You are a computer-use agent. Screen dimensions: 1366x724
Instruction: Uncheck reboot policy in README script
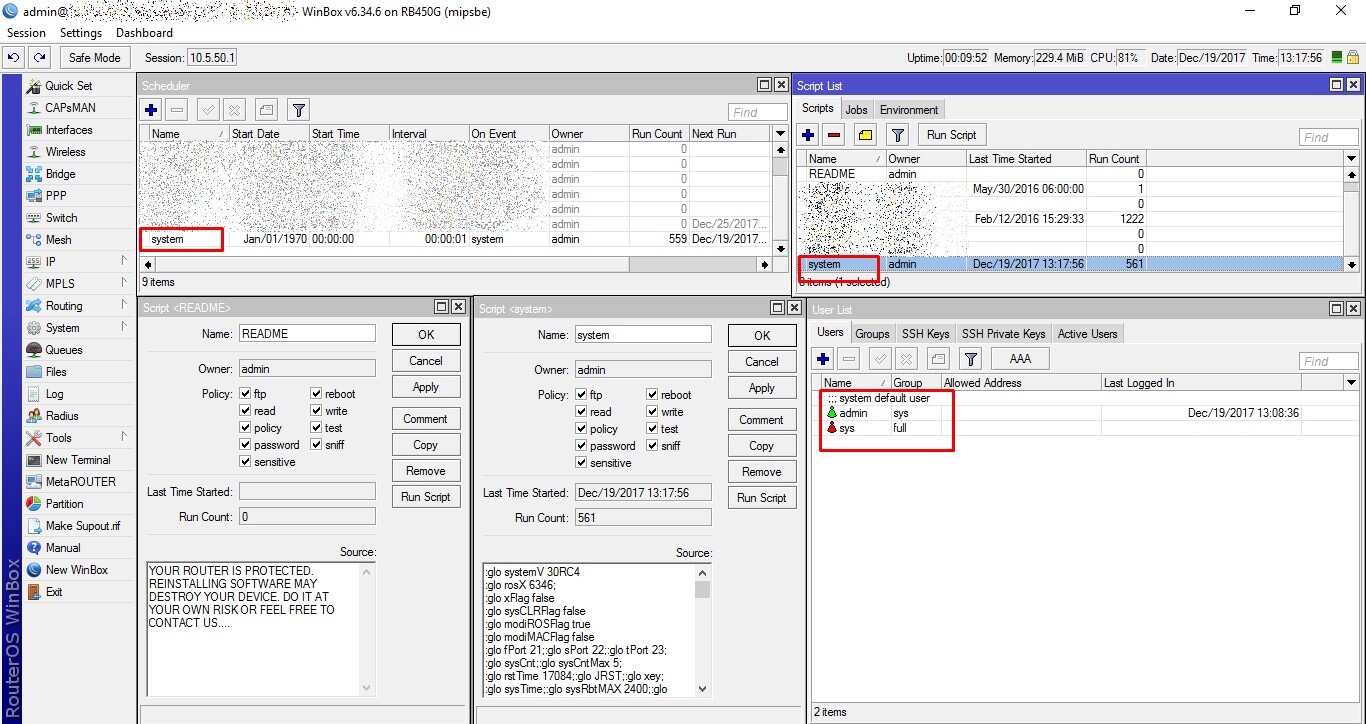click(316, 394)
